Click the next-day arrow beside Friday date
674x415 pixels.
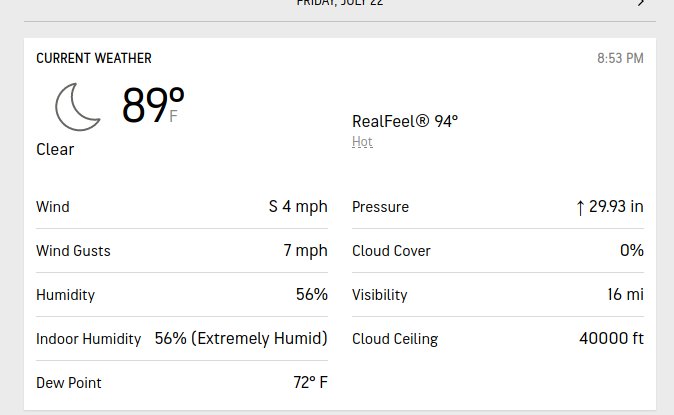point(641,3)
